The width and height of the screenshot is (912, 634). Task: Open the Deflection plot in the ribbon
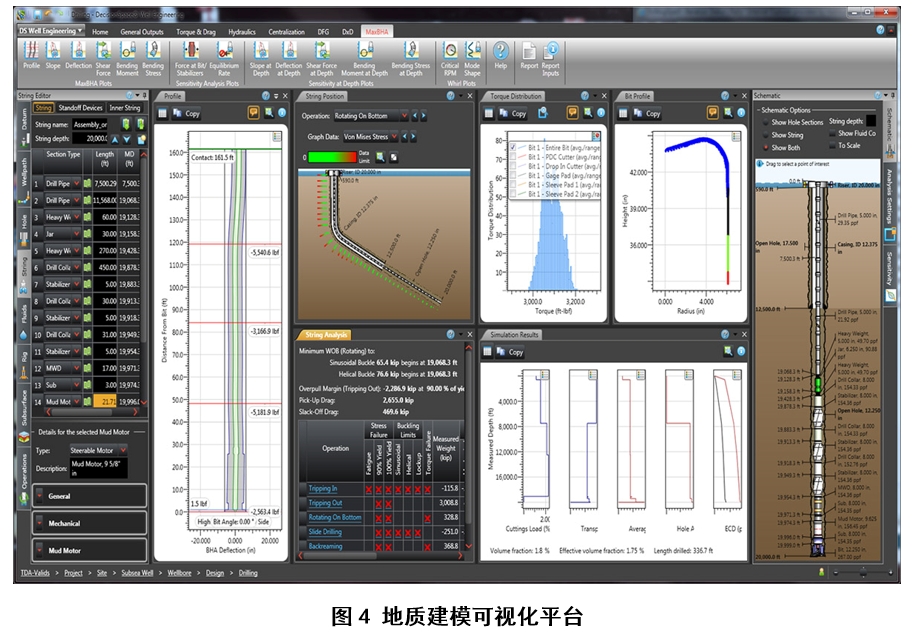pyautogui.click(x=79, y=56)
